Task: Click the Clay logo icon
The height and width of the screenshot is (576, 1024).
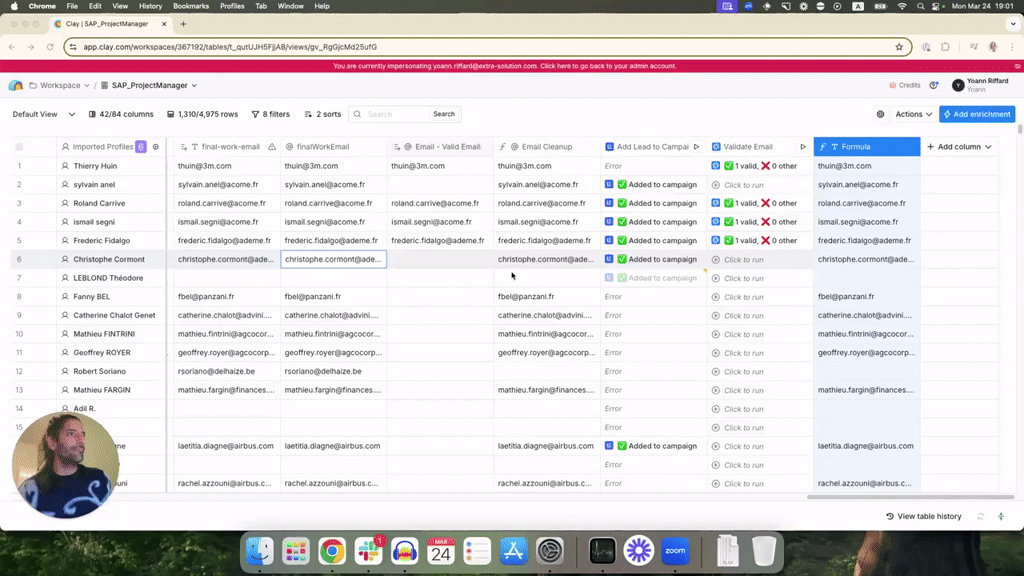Action: (x=16, y=86)
